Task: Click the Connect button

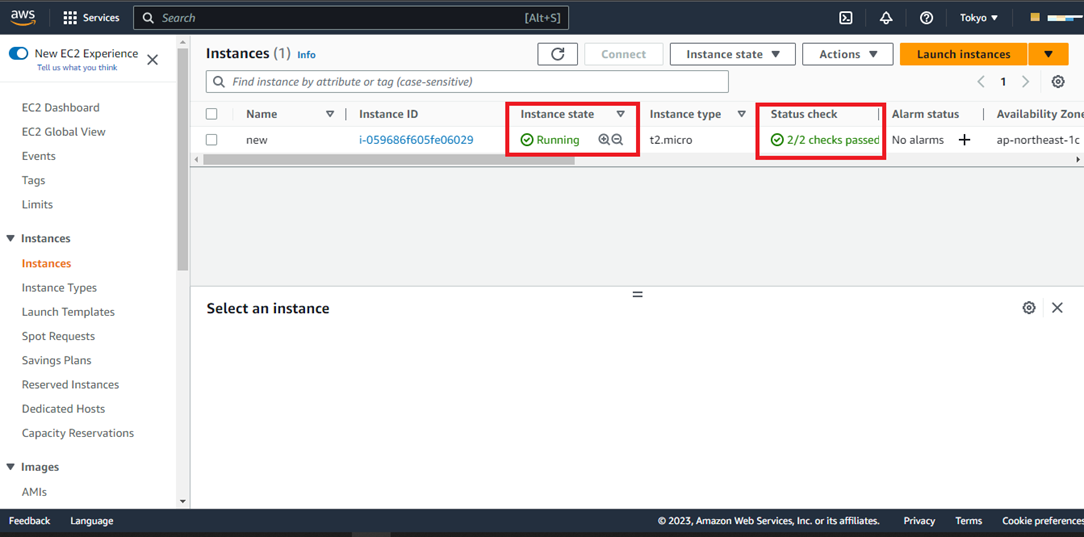Action: [624, 54]
